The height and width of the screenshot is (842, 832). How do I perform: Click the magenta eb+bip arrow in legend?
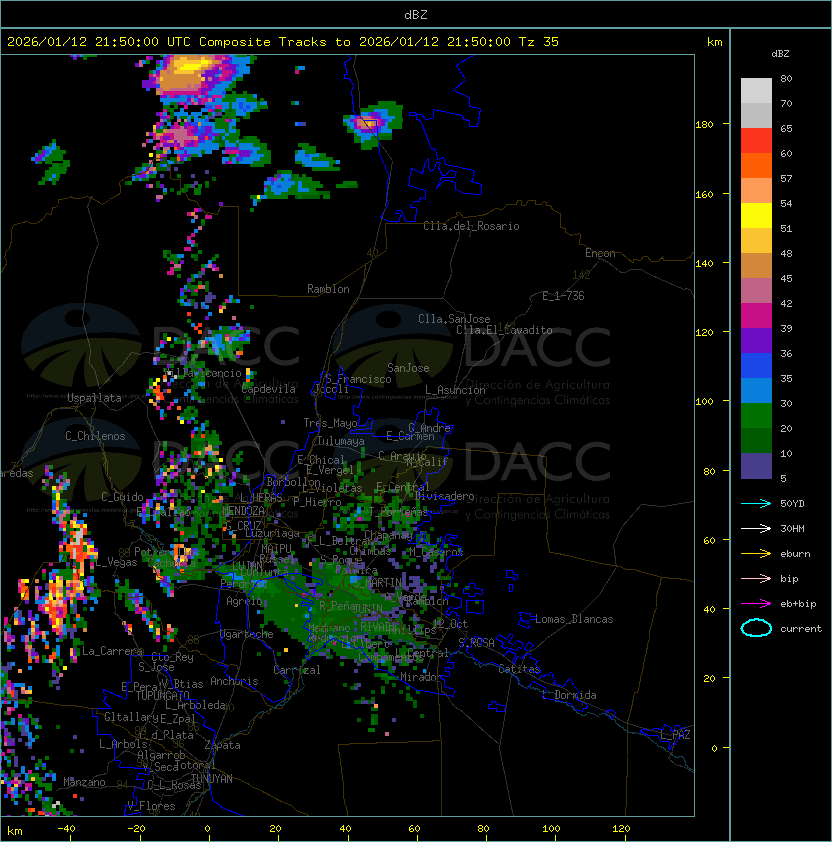click(x=756, y=604)
